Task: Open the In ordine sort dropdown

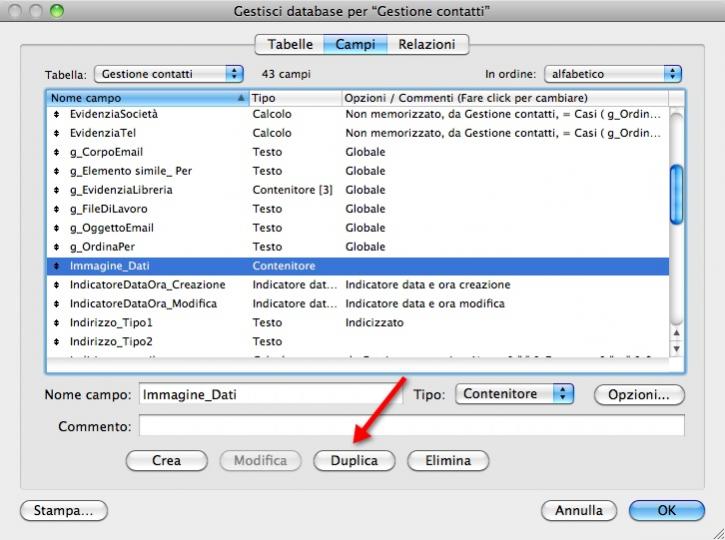Action: pyautogui.click(x=612, y=74)
